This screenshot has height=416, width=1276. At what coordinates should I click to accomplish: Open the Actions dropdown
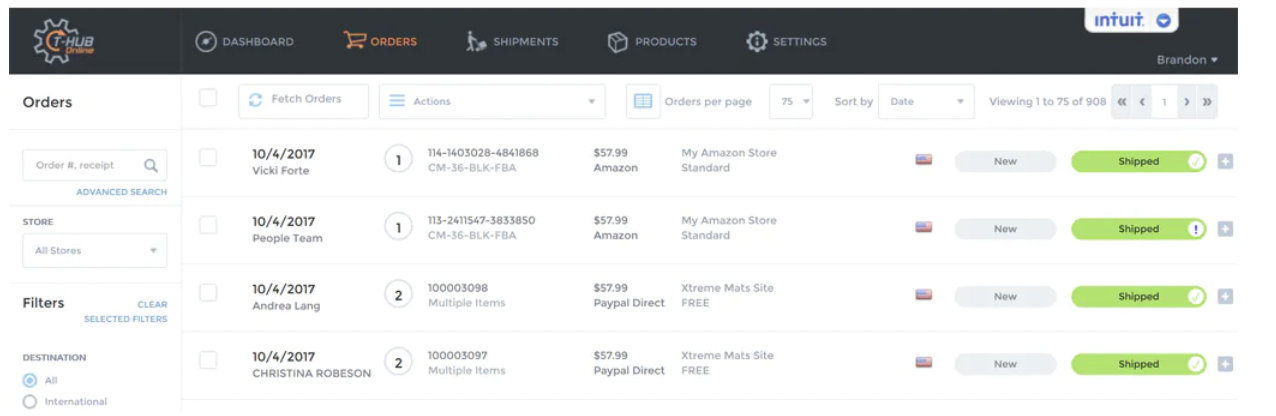click(492, 101)
